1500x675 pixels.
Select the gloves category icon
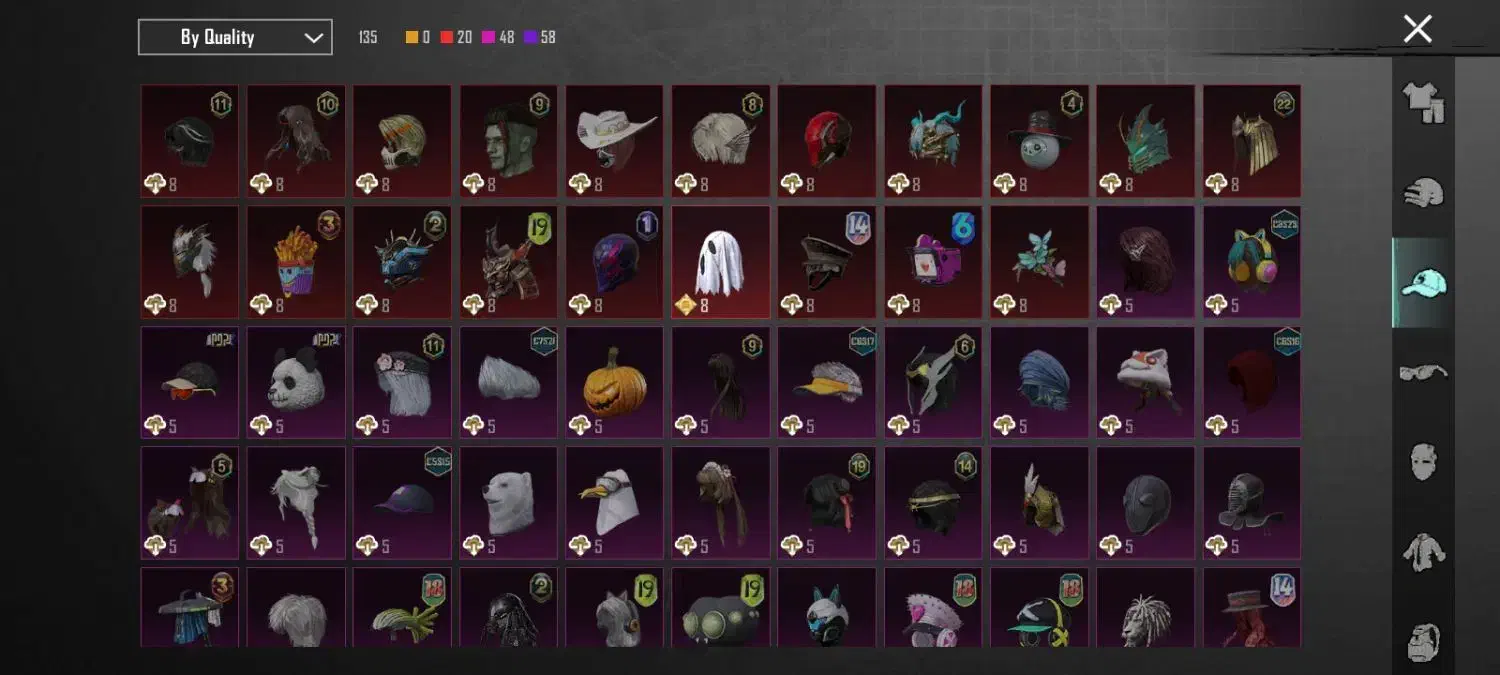tap(1423, 193)
